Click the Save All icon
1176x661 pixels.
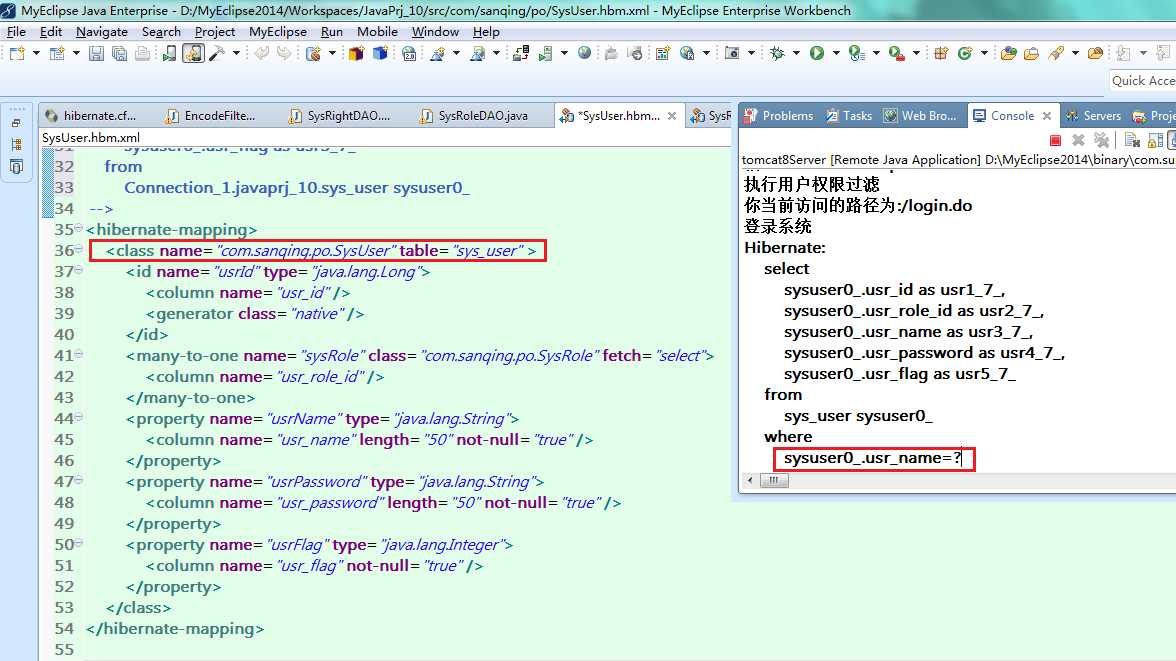(119, 53)
